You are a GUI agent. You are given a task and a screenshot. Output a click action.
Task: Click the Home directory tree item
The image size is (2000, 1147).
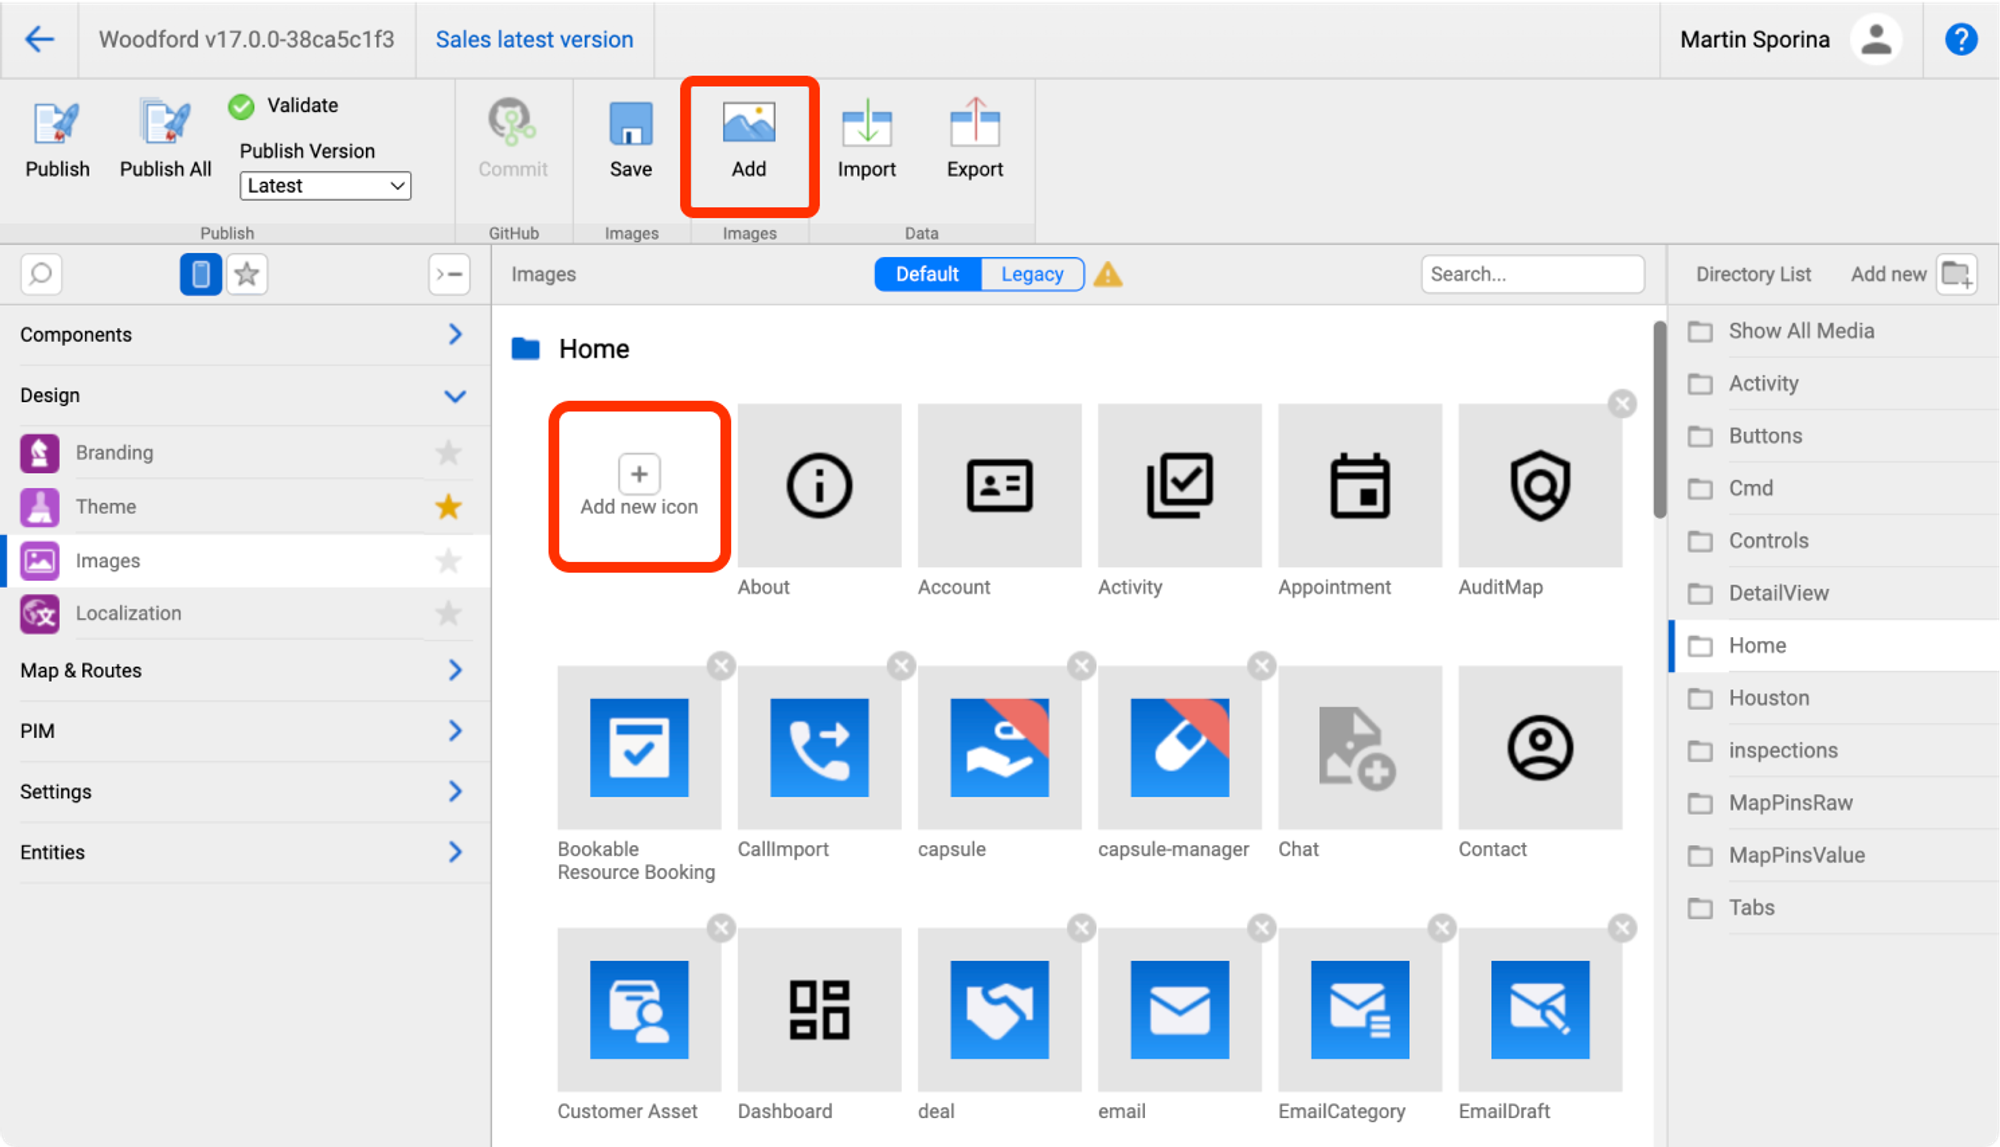click(1758, 646)
